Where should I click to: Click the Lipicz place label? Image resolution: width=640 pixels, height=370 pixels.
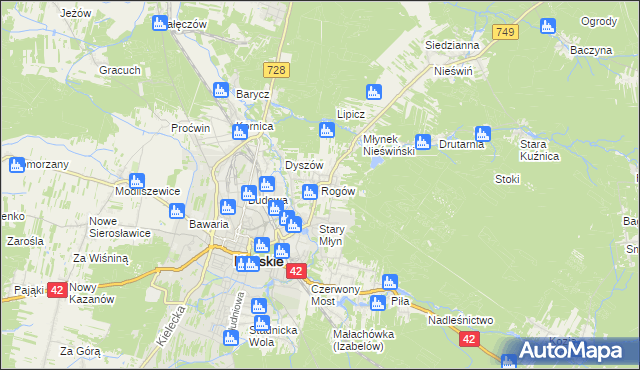[x=351, y=114]
